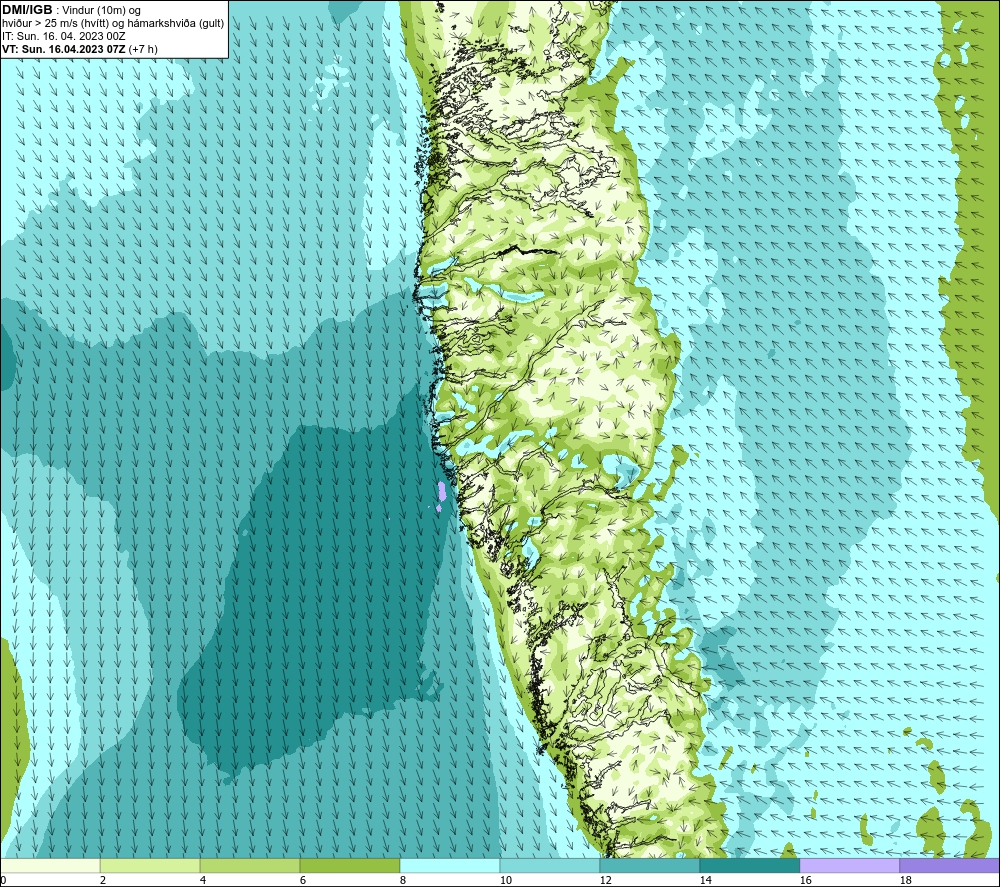Click the DMI/IGB title text
Screen dimensions: 1000x887
[27, 10]
